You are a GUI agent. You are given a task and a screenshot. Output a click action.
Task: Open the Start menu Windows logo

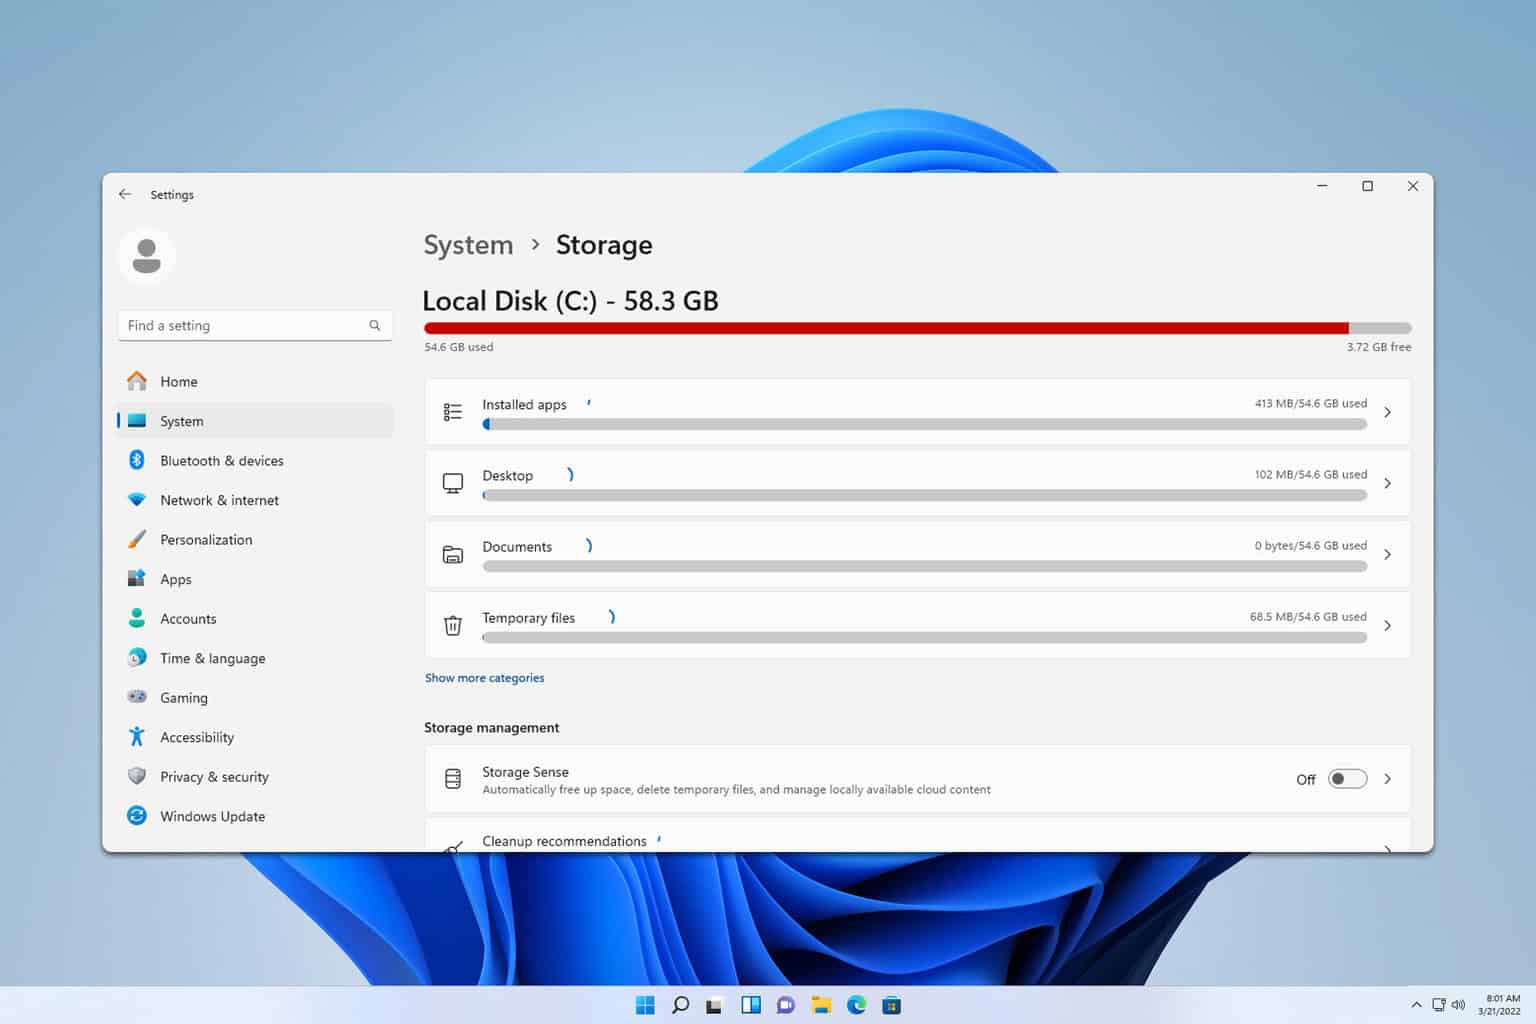coord(645,1005)
